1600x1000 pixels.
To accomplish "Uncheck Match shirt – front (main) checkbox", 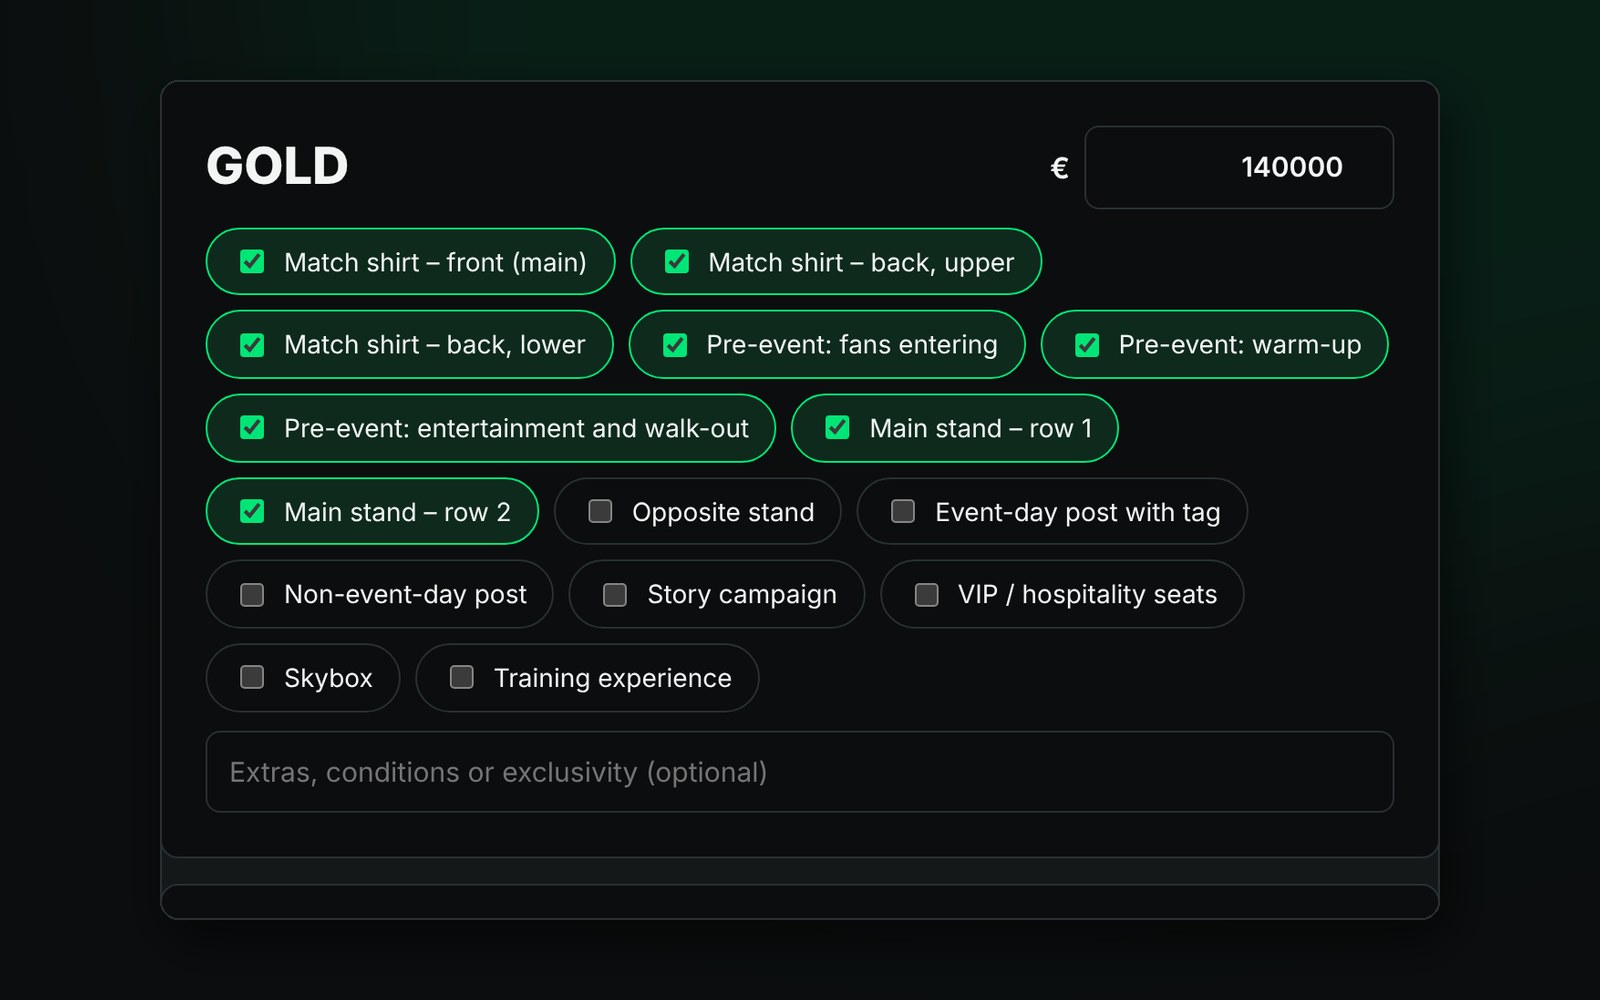I will (252, 262).
